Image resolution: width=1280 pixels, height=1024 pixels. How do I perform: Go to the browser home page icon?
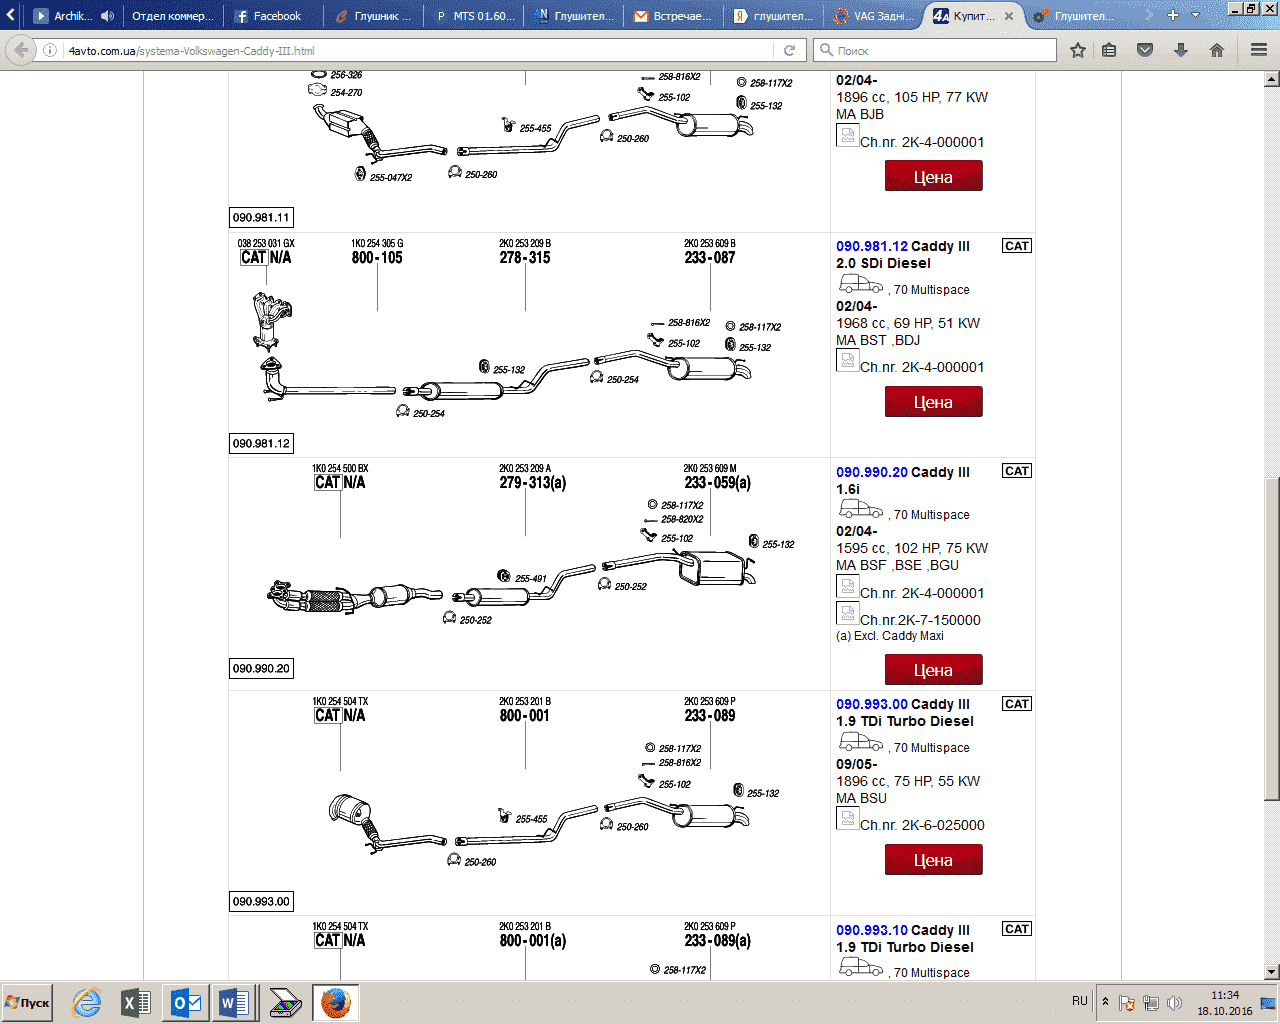pyautogui.click(x=1217, y=50)
